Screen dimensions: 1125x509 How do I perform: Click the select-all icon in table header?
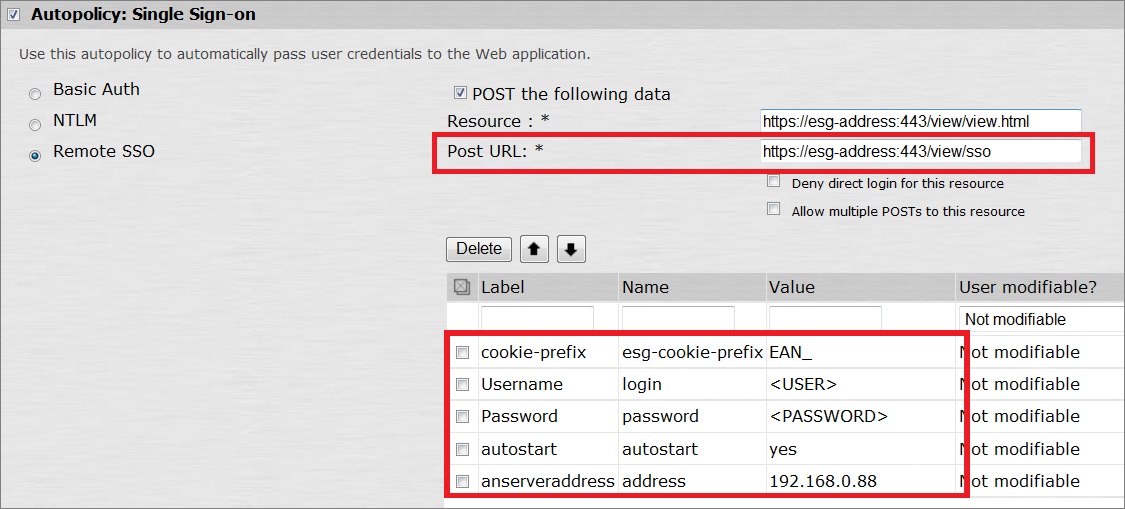pyautogui.click(x=461, y=287)
